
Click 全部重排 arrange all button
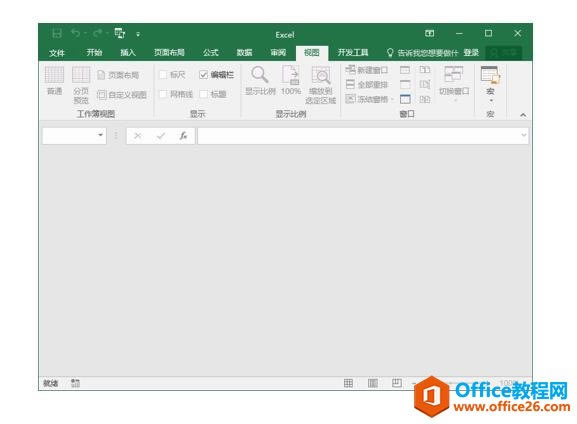point(367,85)
